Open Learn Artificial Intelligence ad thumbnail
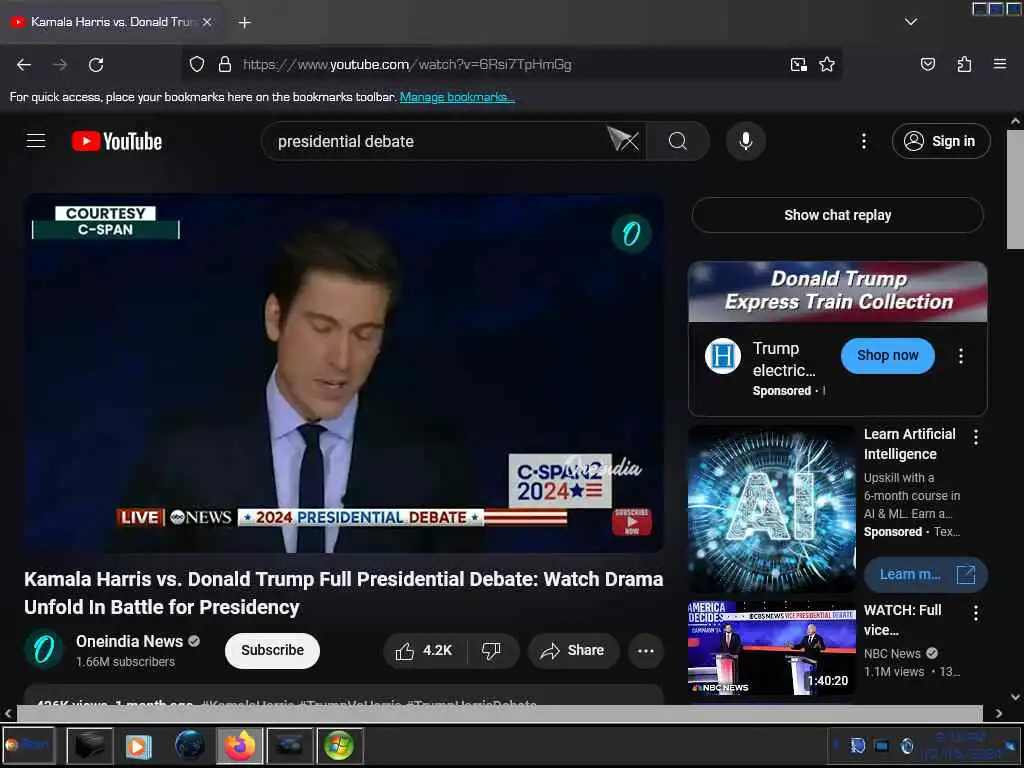This screenshot has height=768, width=1024. [772, 509]
